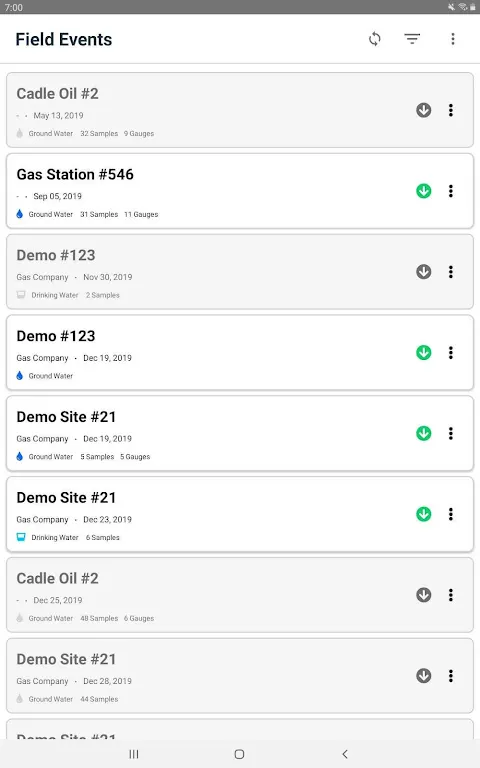Open more options for Demo #123 Nov 30
The width and height of the screenshot is (480, 768).
point(451,272)
